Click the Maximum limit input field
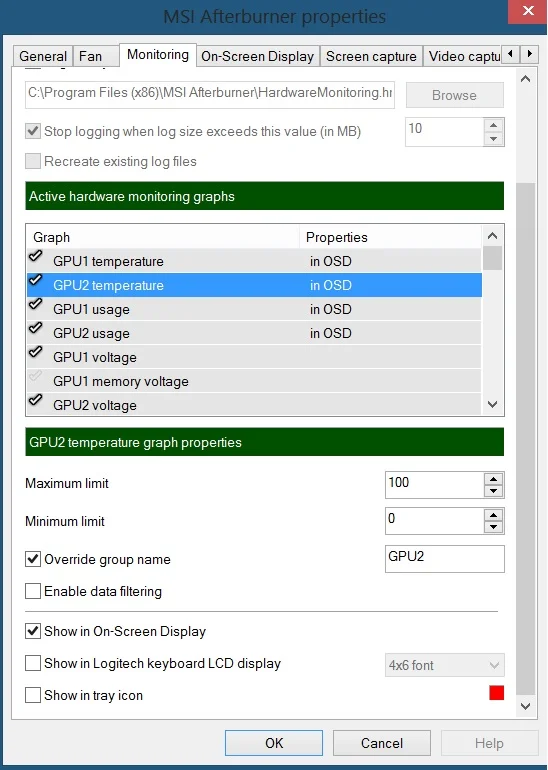This screenshot has width=548, height=770. click(435, 485)
